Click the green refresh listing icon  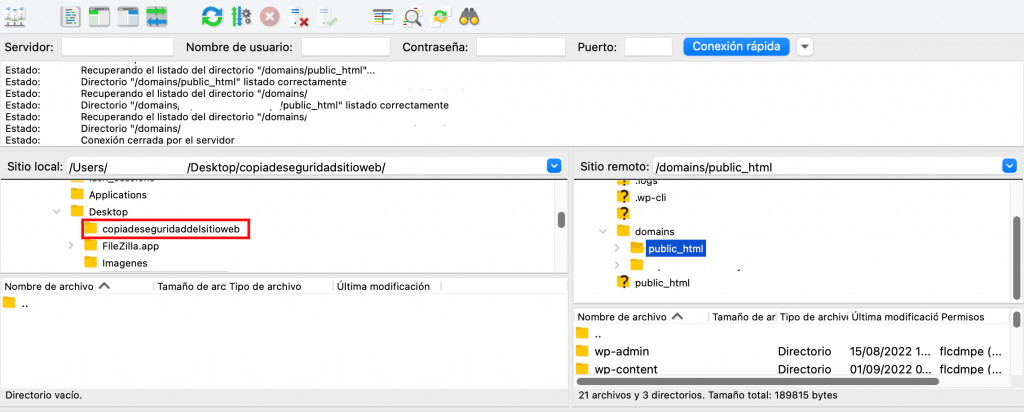212,16
